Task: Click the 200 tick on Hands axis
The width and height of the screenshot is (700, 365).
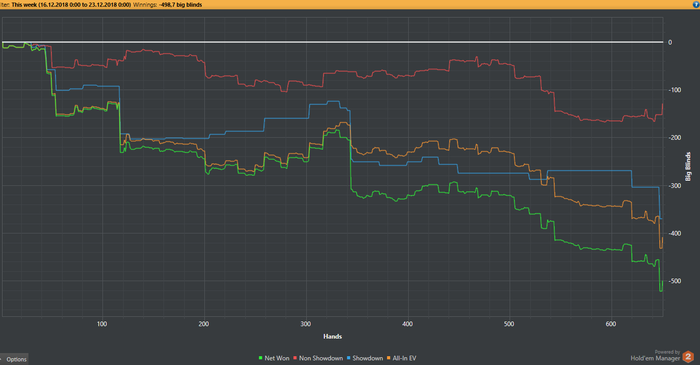Action: [204, 324]
